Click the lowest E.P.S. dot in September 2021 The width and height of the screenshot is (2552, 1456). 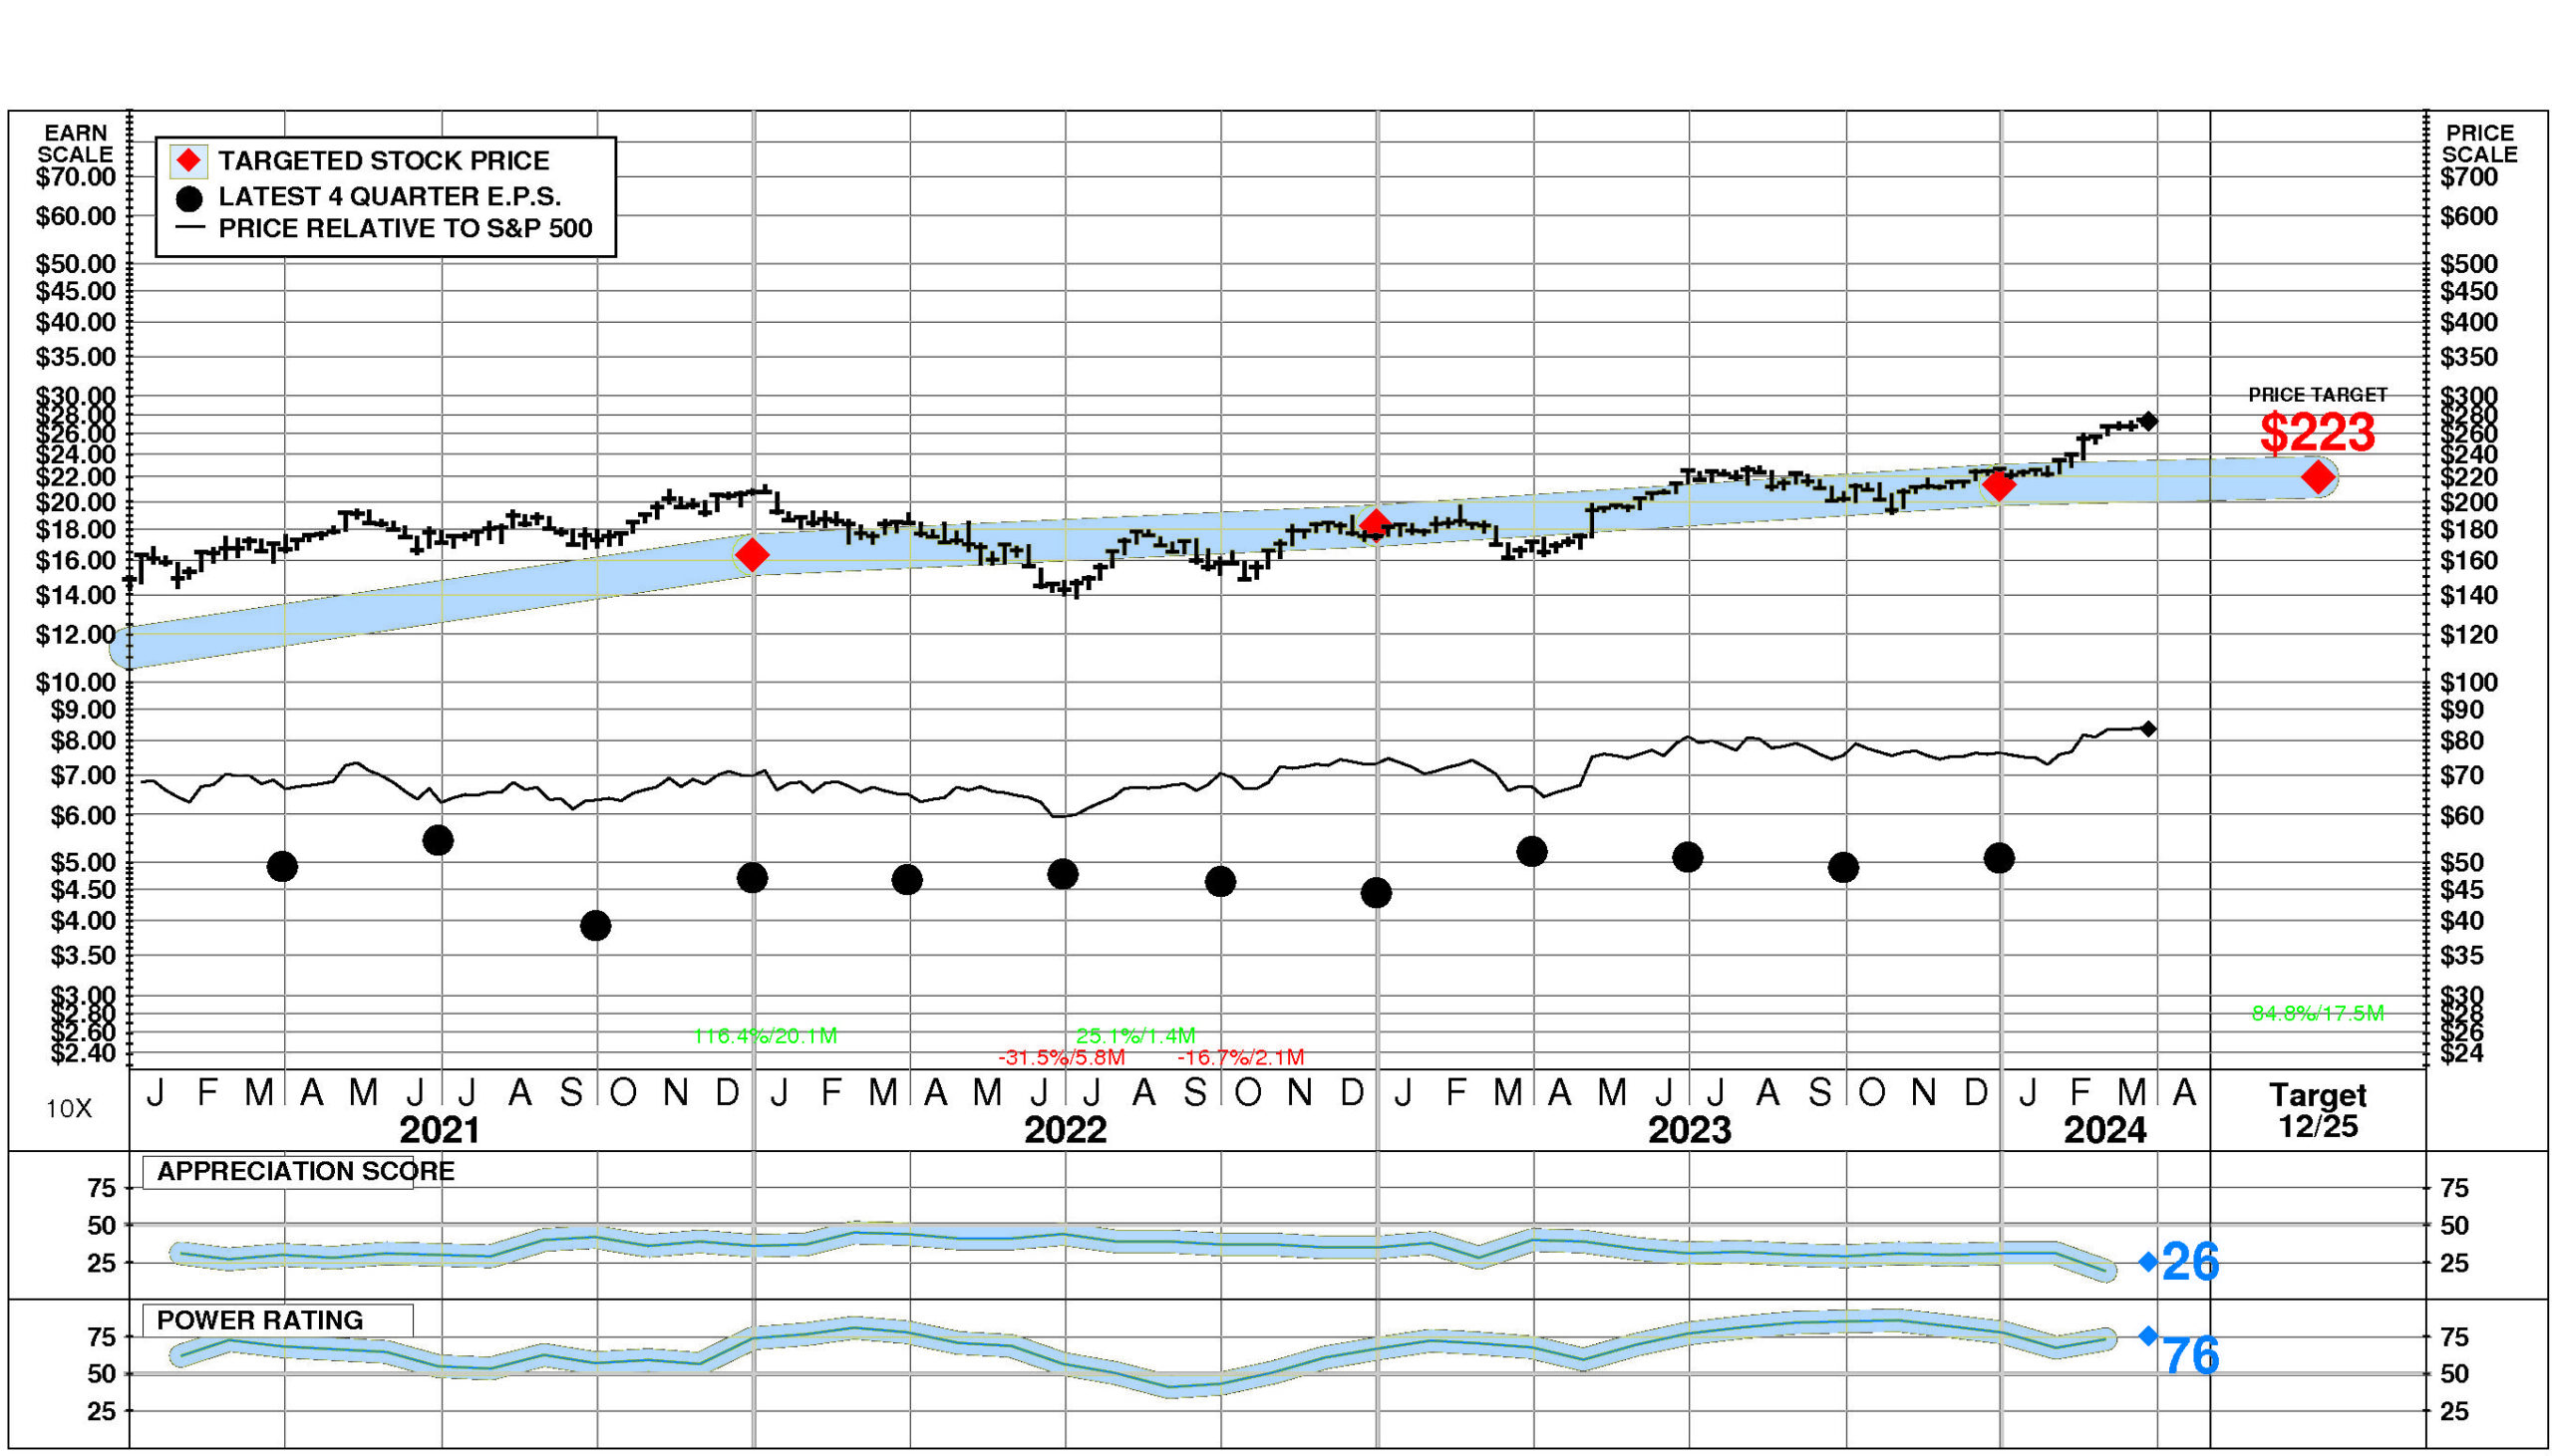(595, 926)
